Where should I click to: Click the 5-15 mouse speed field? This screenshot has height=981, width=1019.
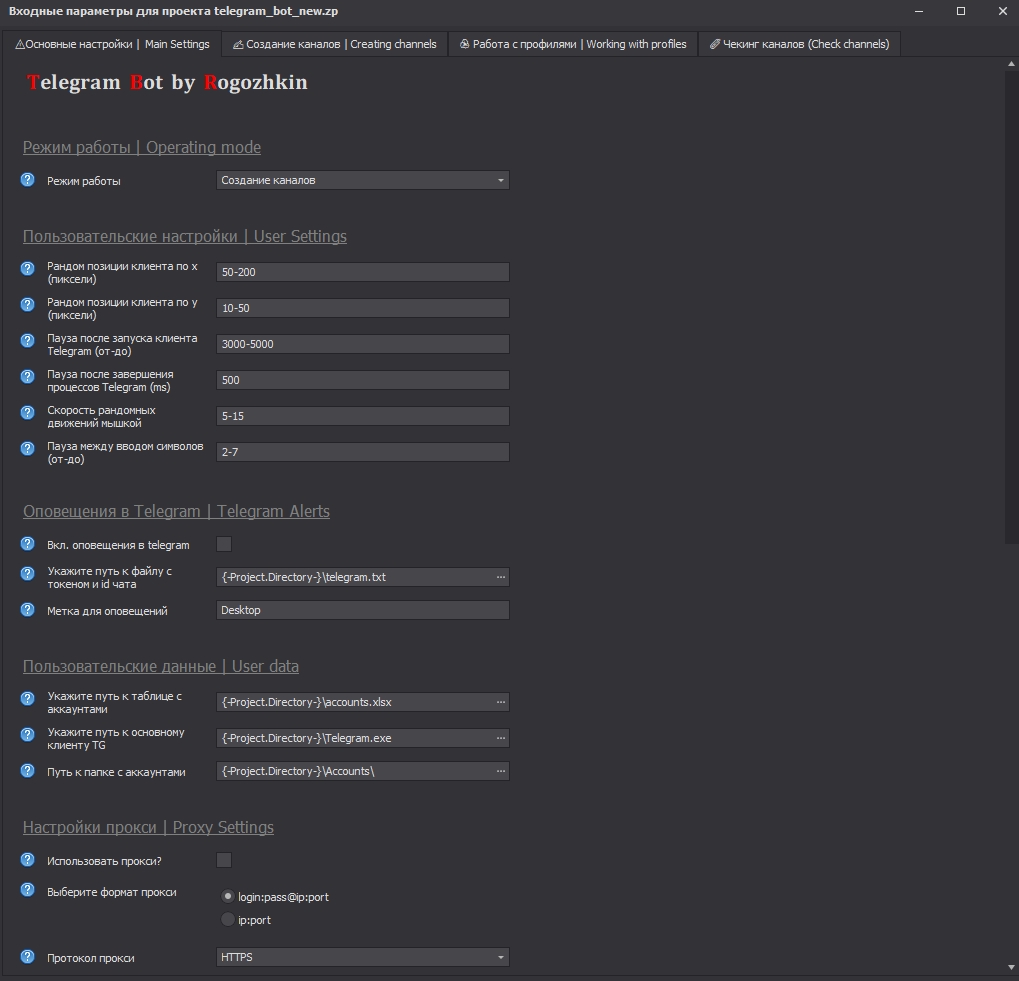(x=363, y=416)
